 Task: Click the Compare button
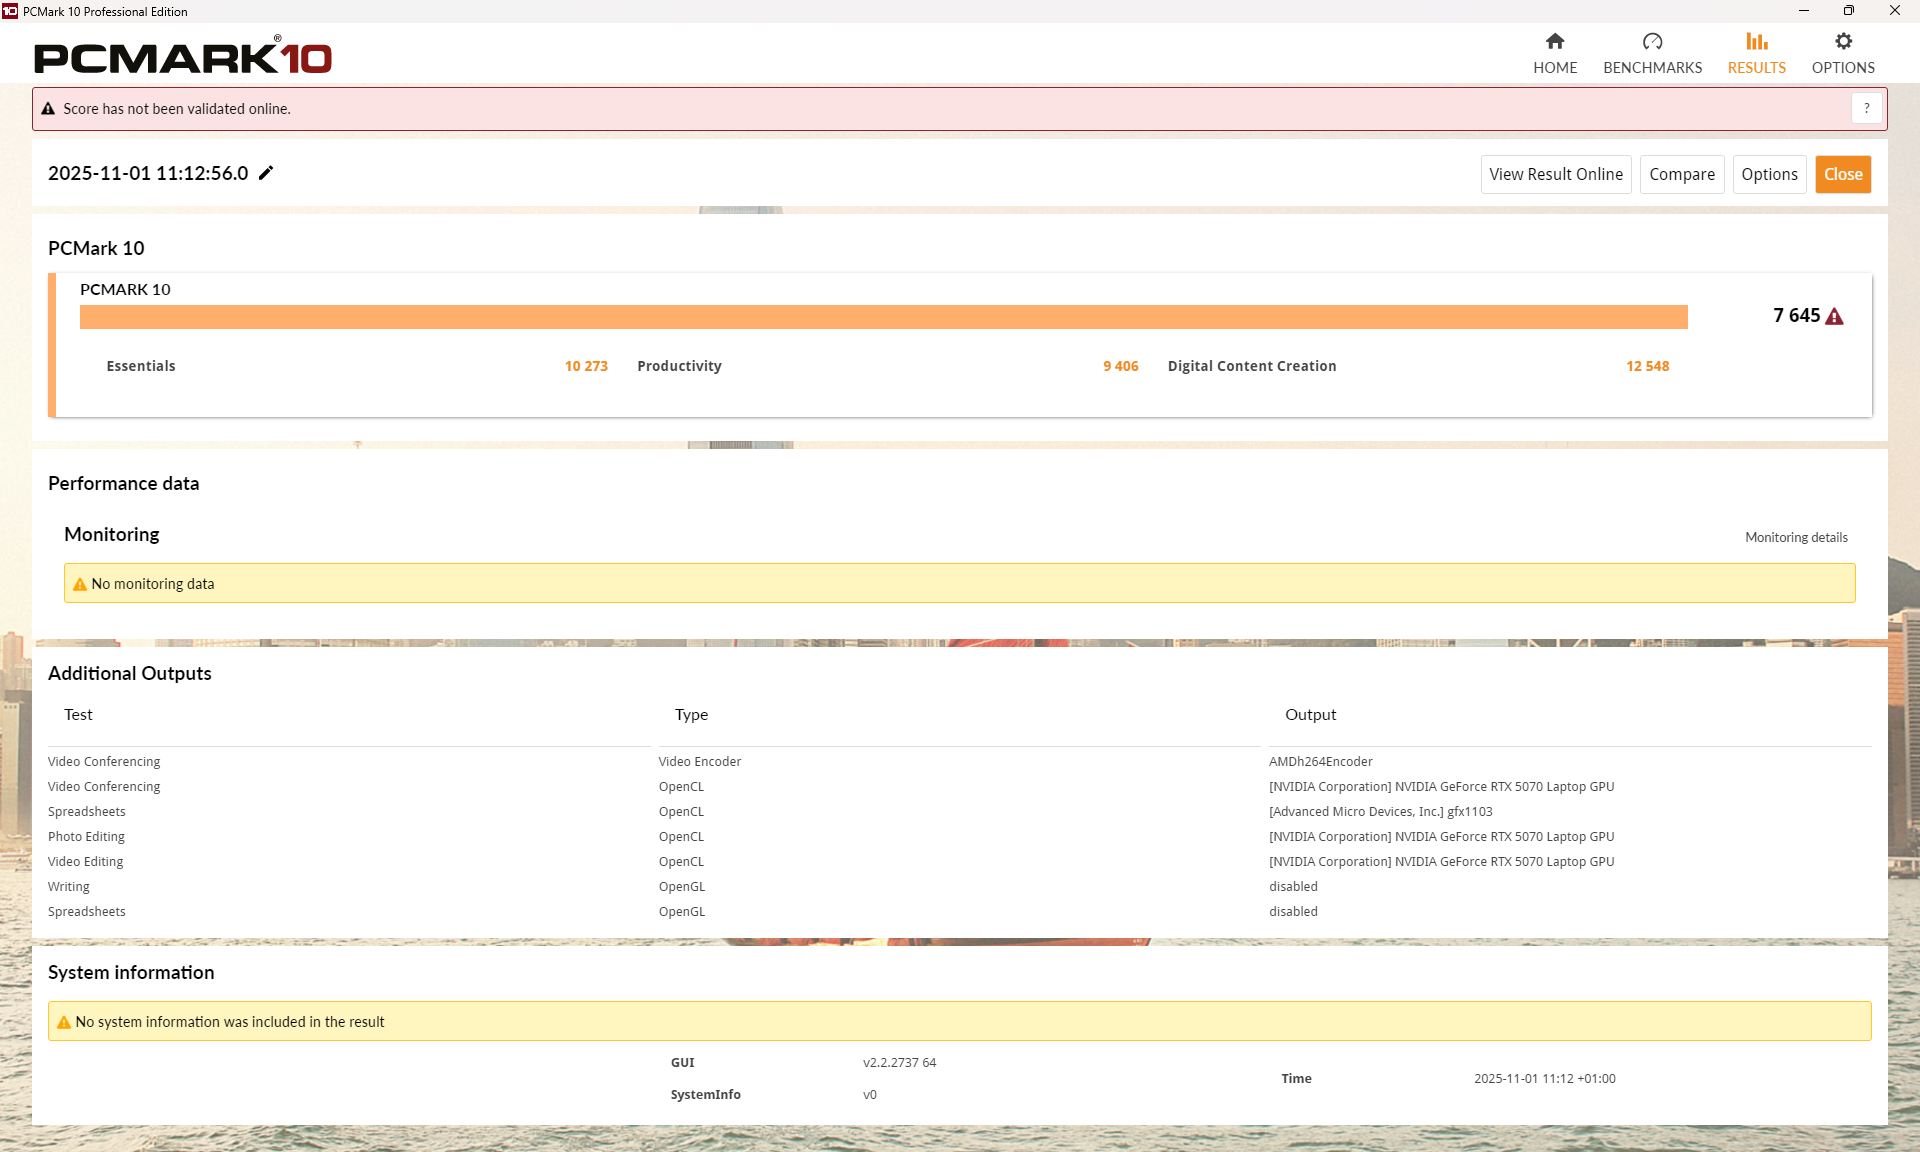click(x=1681, y=174)
